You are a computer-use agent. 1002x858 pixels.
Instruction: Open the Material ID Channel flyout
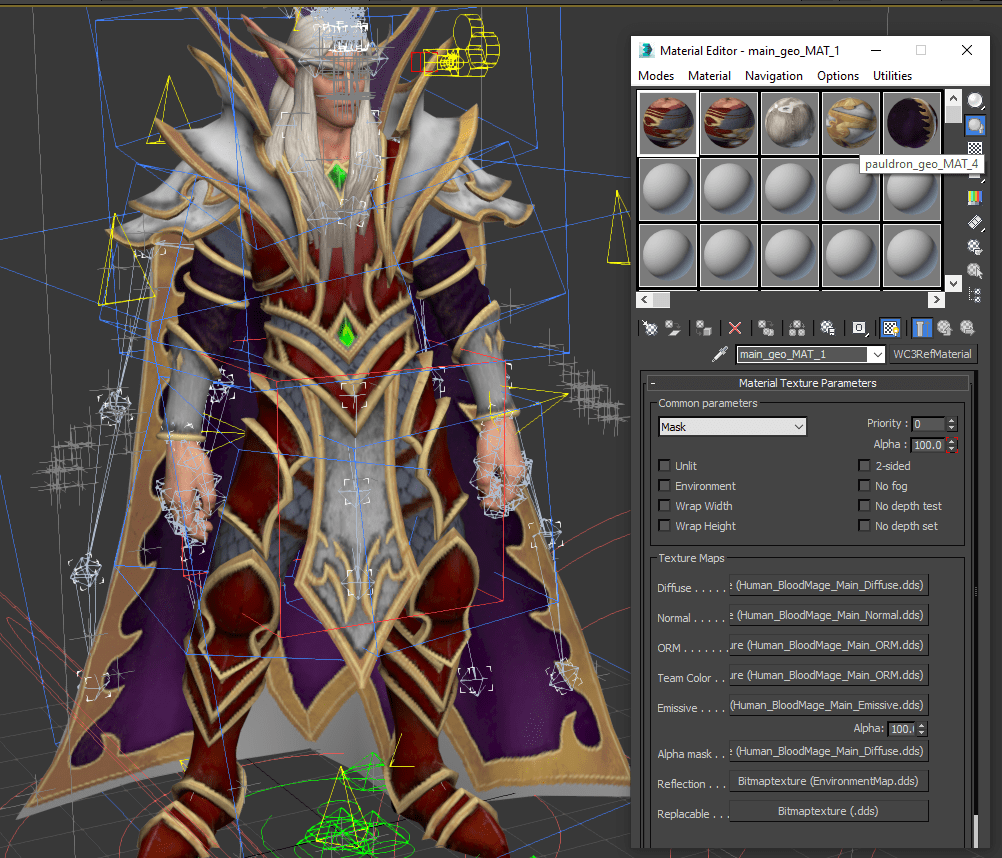click(859, 328)
